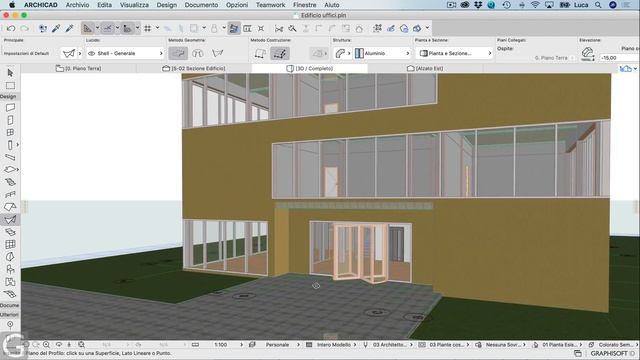Screen dimensions: 640x360
Task: Select the Railing tool
Action: click(x=10, y=194)
